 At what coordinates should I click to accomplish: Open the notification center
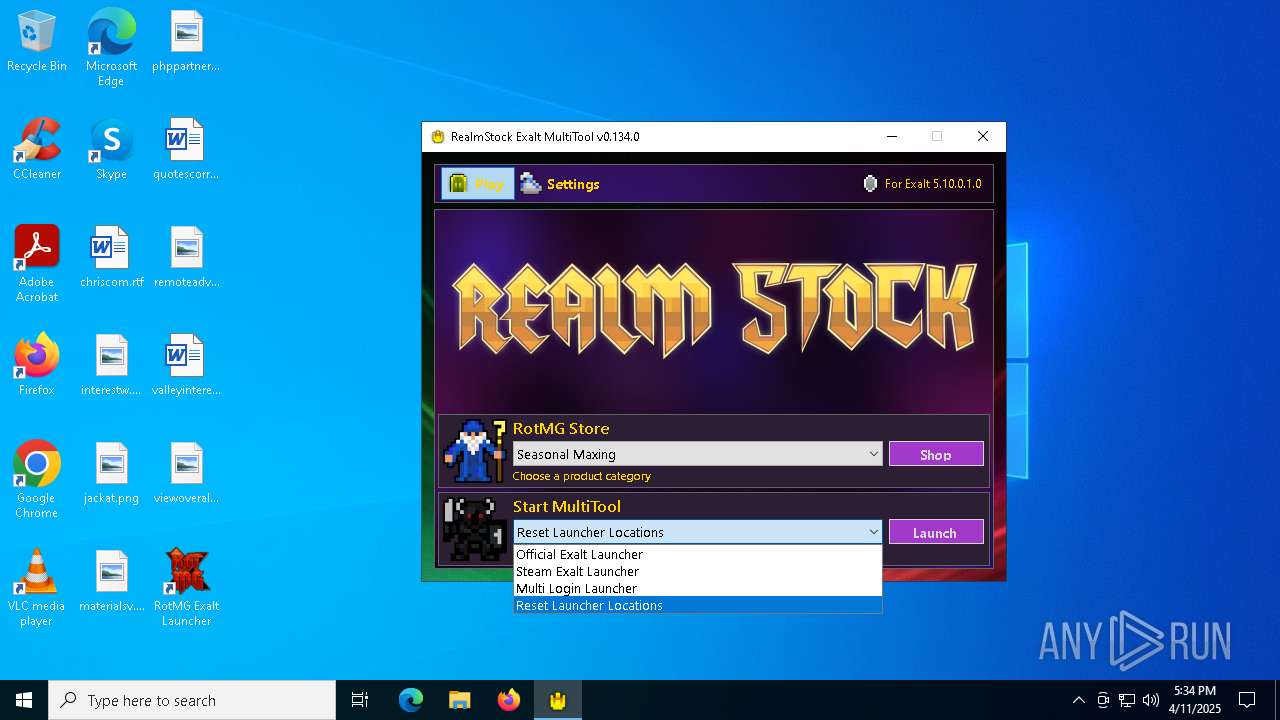[x=1247, y=700]
